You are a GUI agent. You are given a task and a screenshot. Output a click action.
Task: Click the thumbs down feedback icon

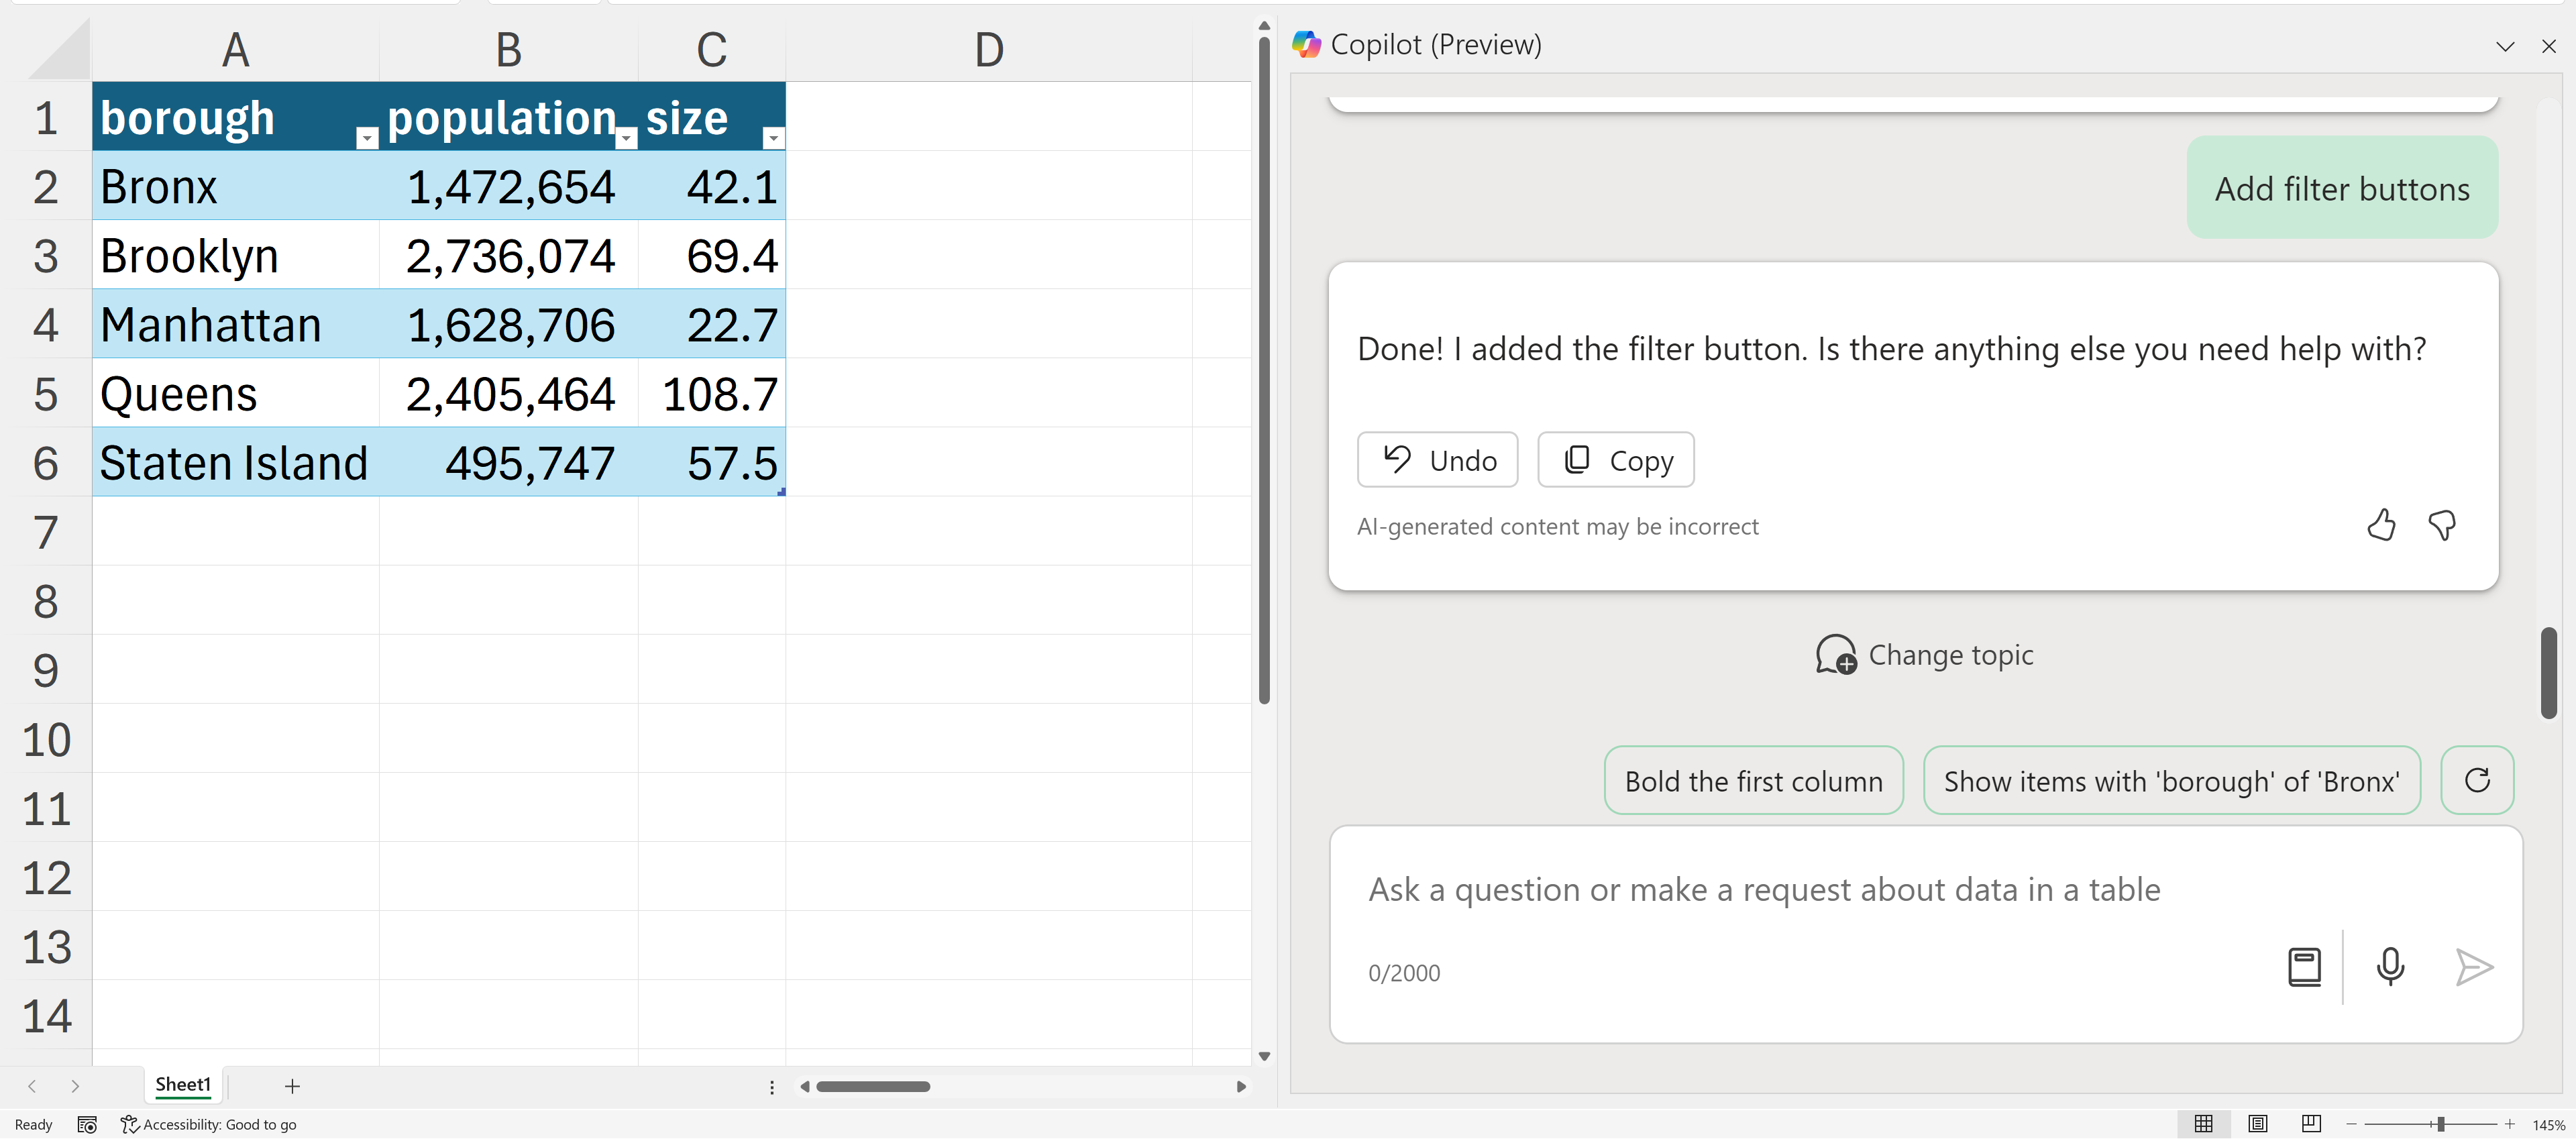pyautogui.click(x=2442, y=525)
